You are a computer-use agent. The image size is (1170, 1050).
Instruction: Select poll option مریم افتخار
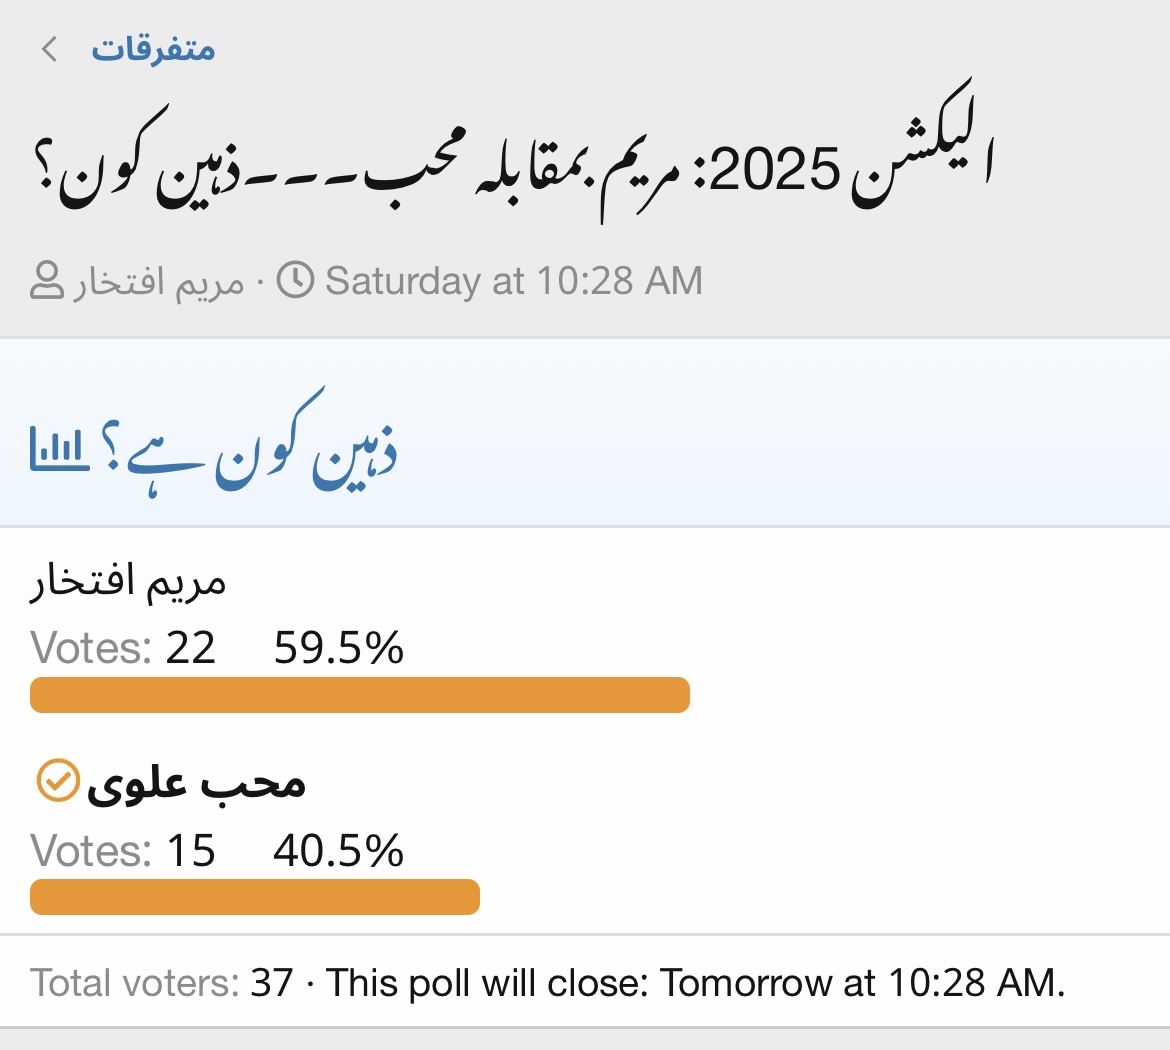click(x=128, y=582)
